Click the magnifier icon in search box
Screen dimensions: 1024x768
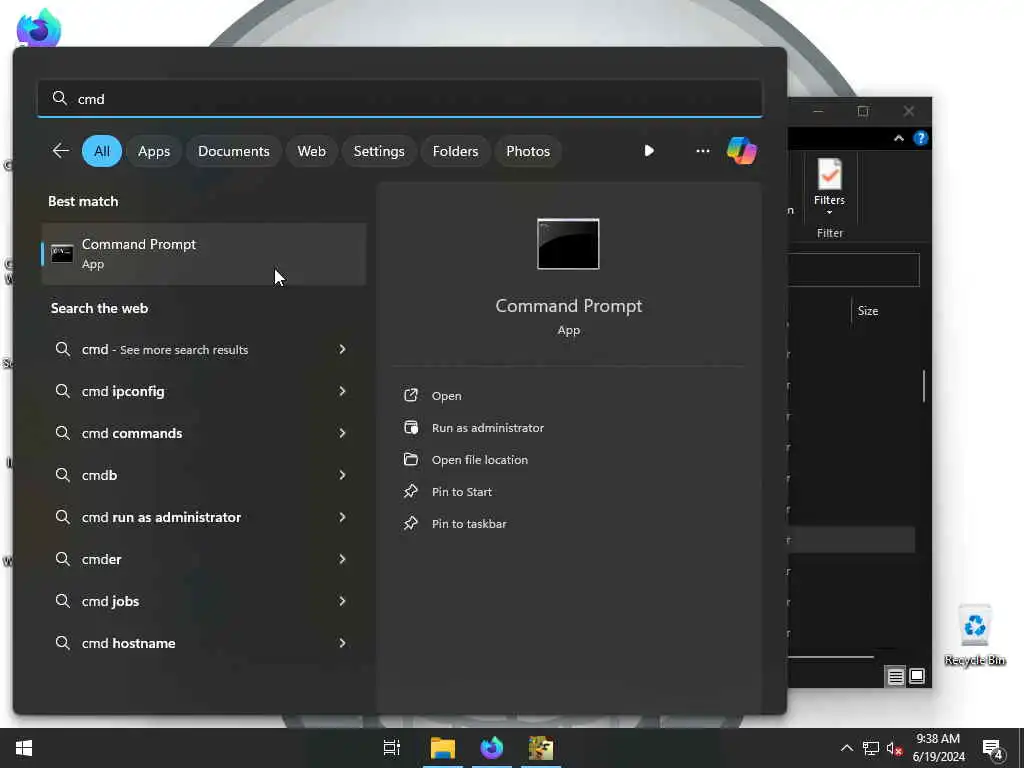tap(59, 99)
